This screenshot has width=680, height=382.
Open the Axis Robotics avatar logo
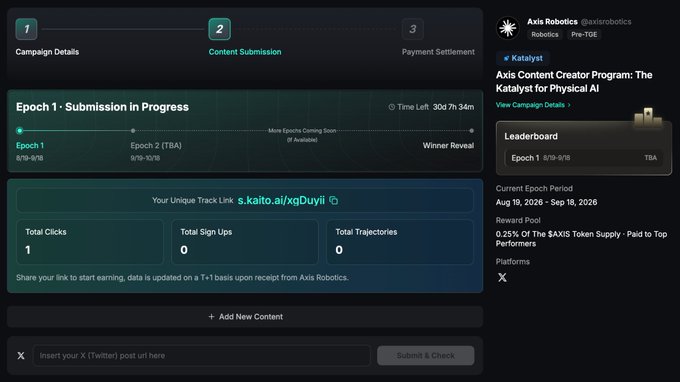click(x=507, y=28)
